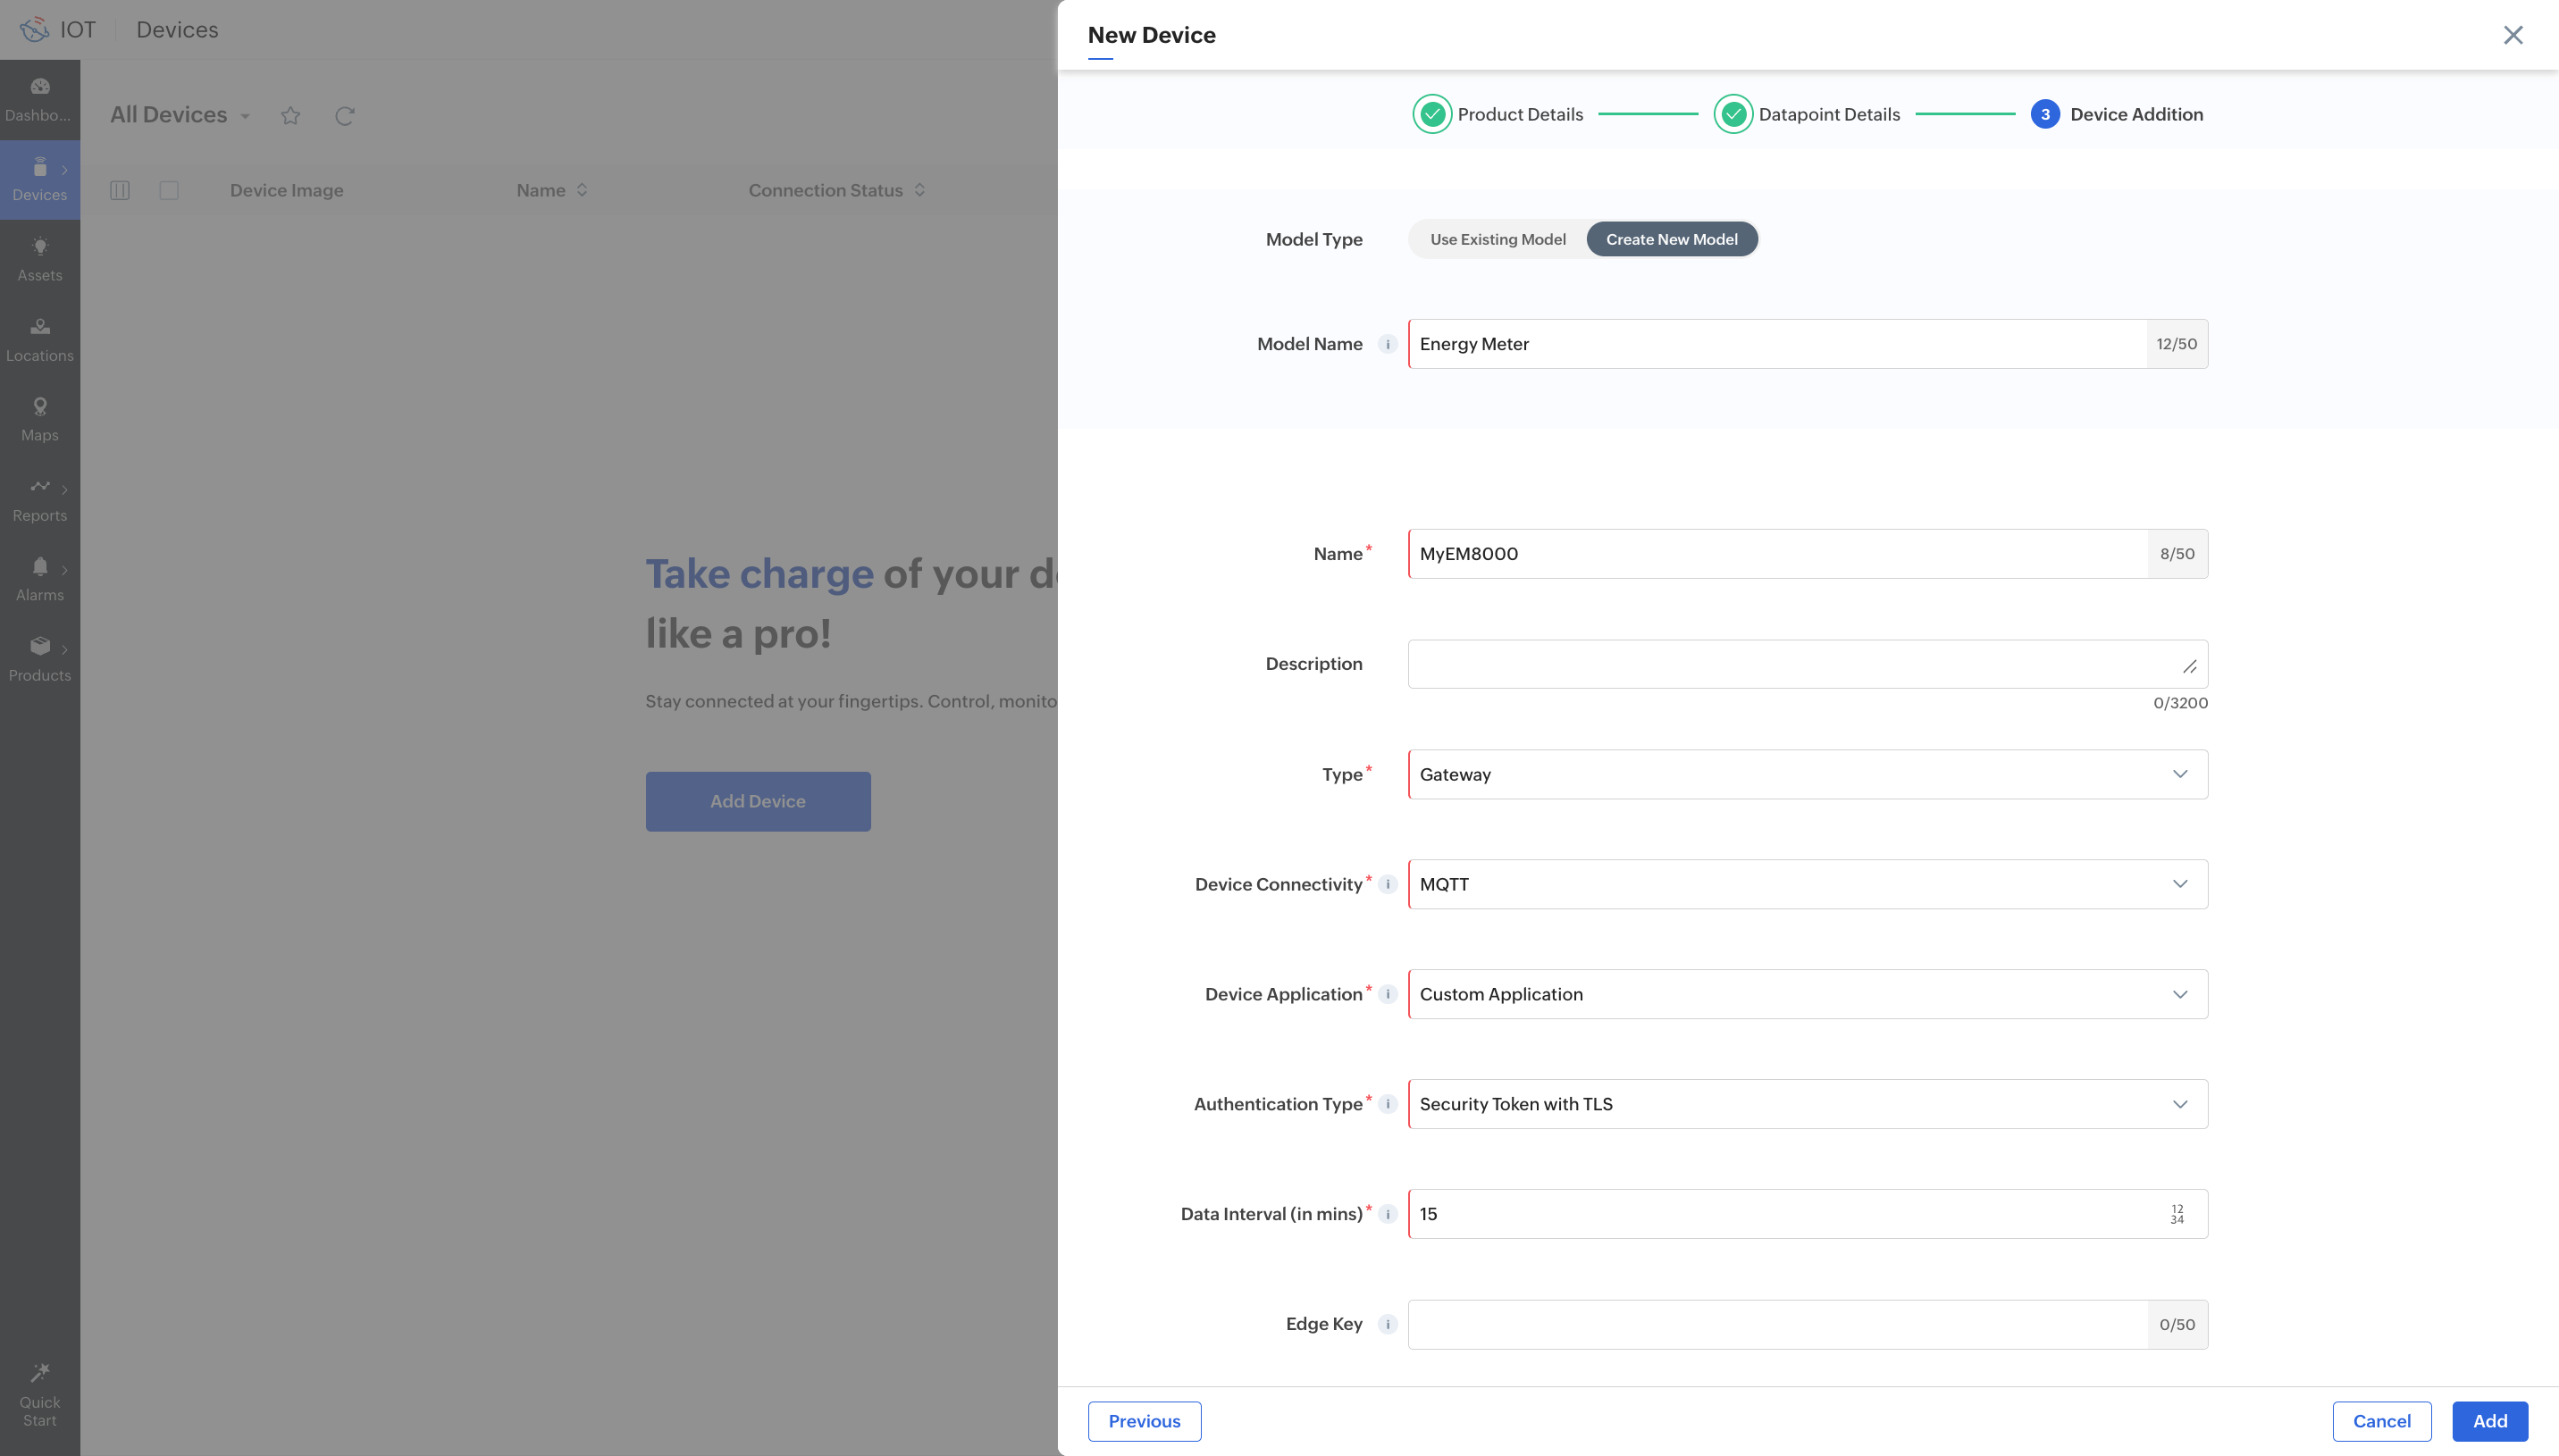
Task: Click the Model Name info icon
Action: point(1387,344)
